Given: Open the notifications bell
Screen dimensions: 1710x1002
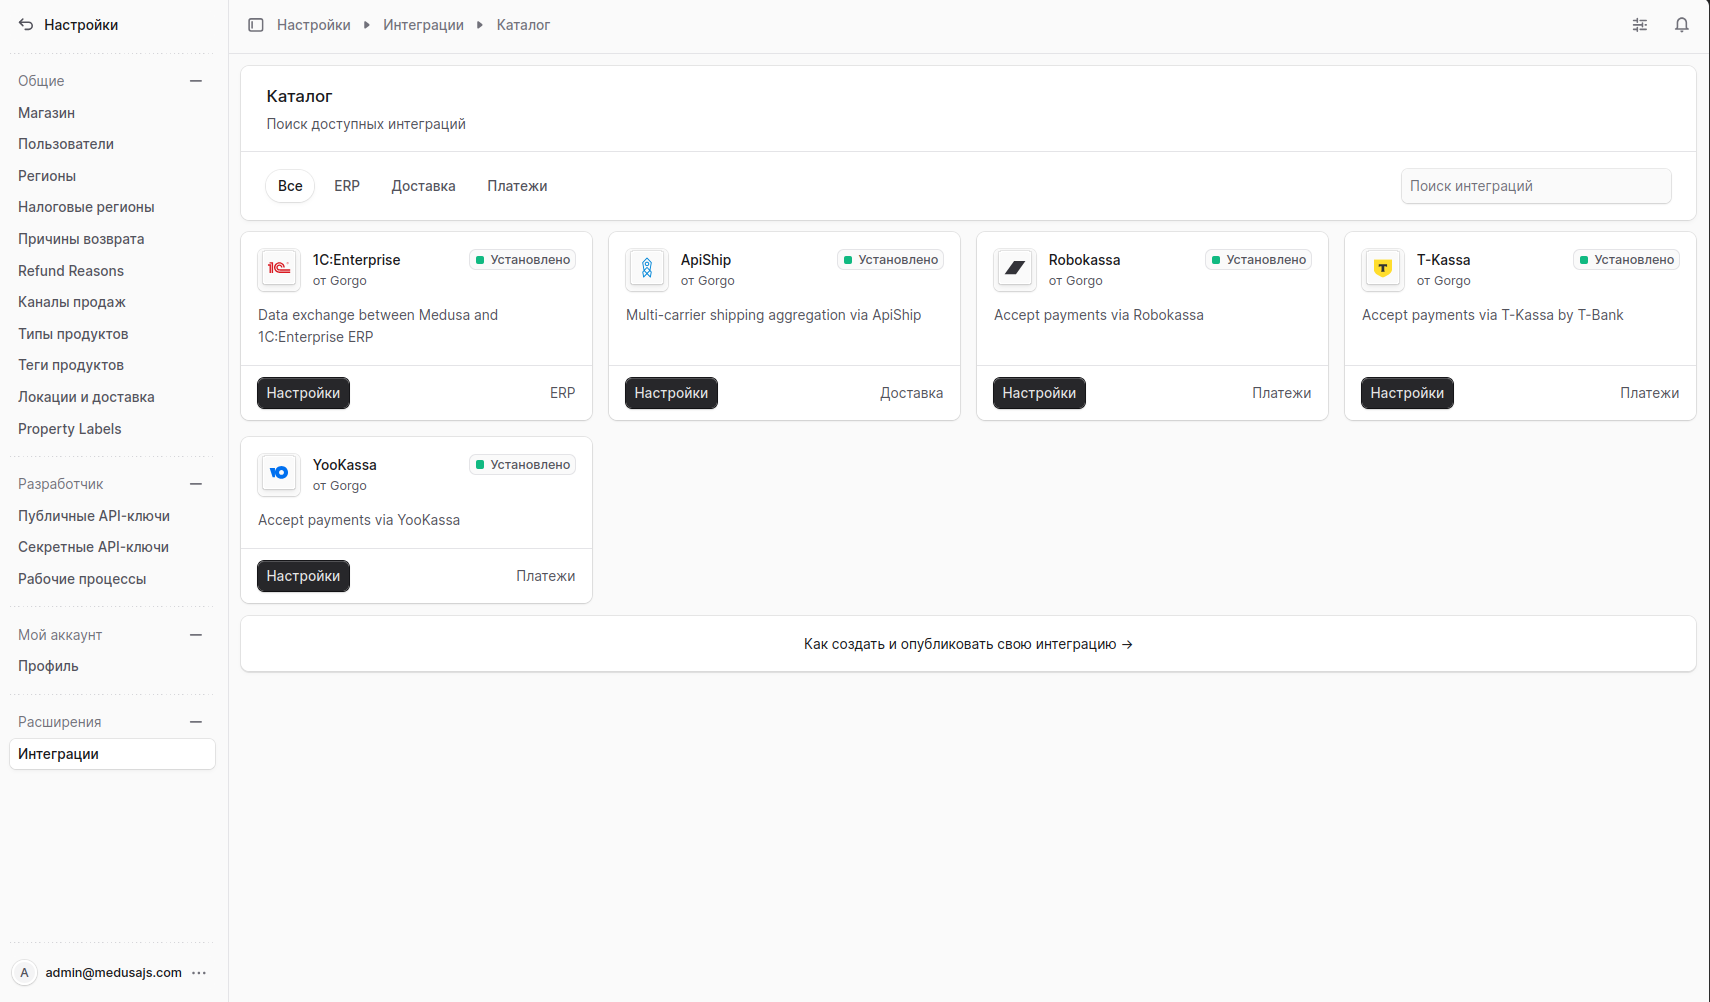Looking at the screenshot, I should tap(1682, 25).
